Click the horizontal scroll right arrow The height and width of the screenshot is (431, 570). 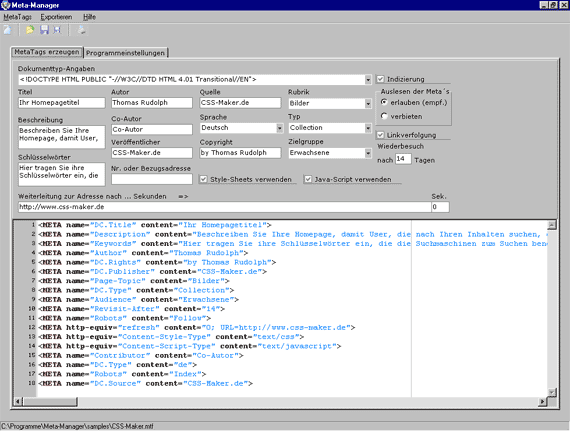(x=542, y=402)
